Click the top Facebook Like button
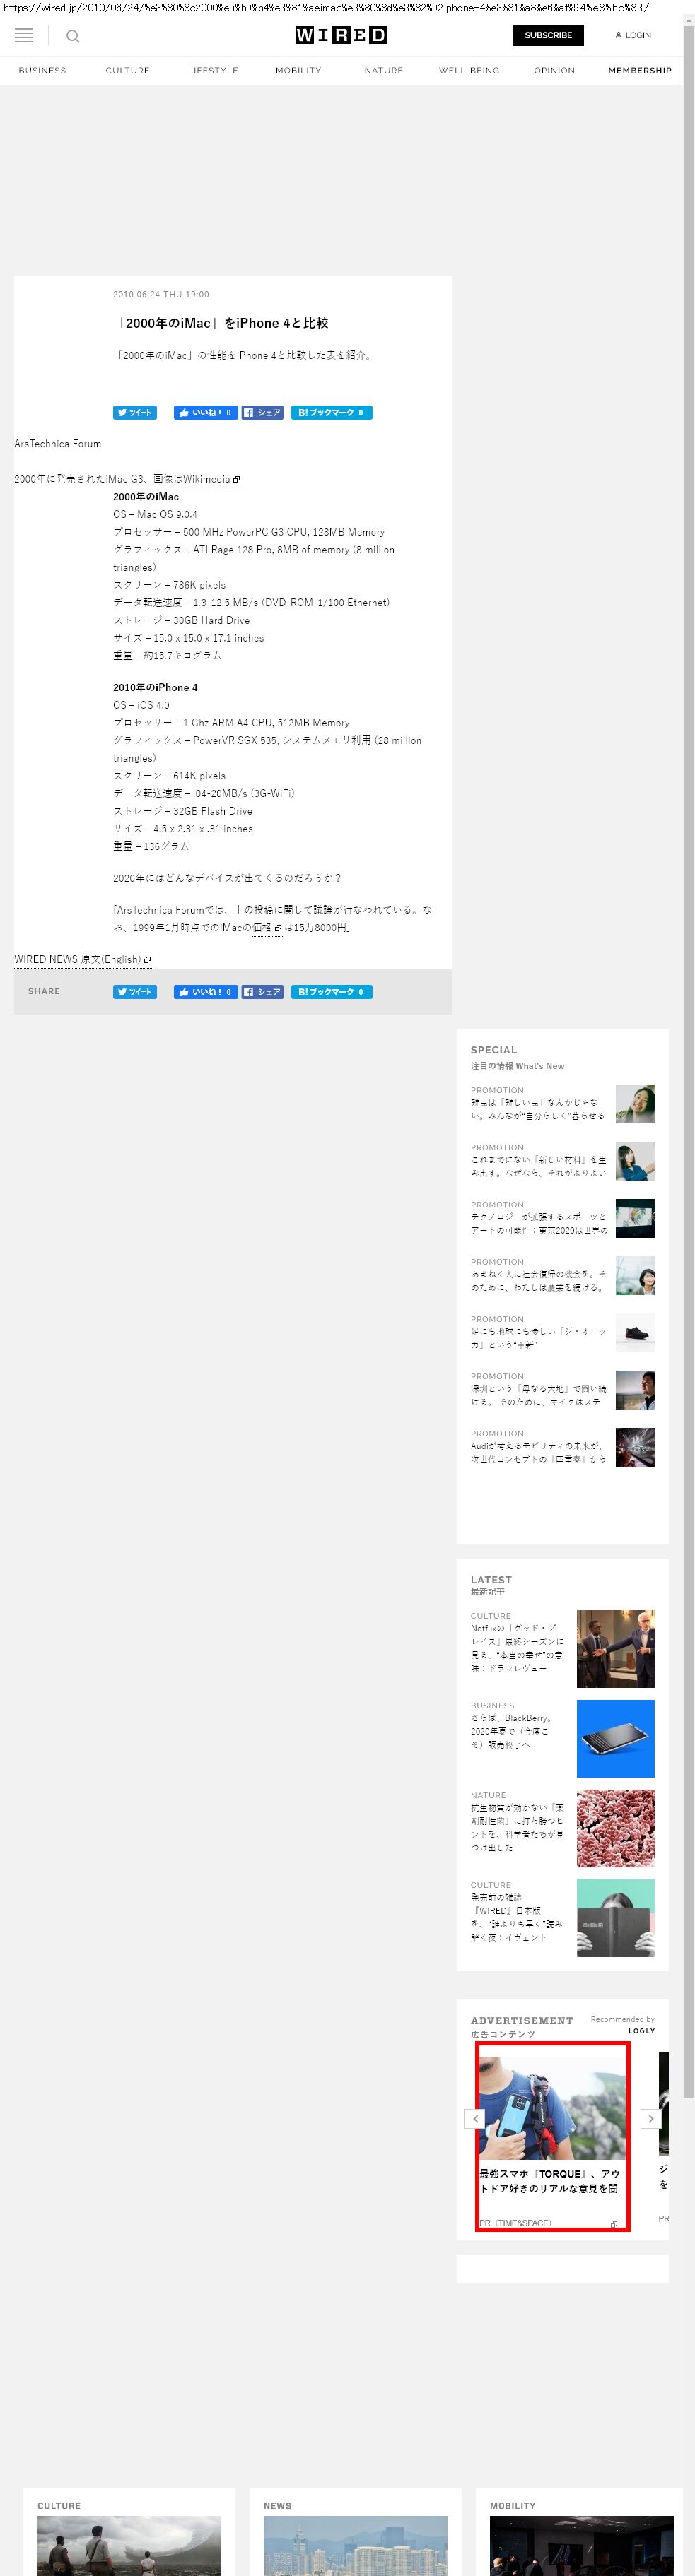 [205, 413]
